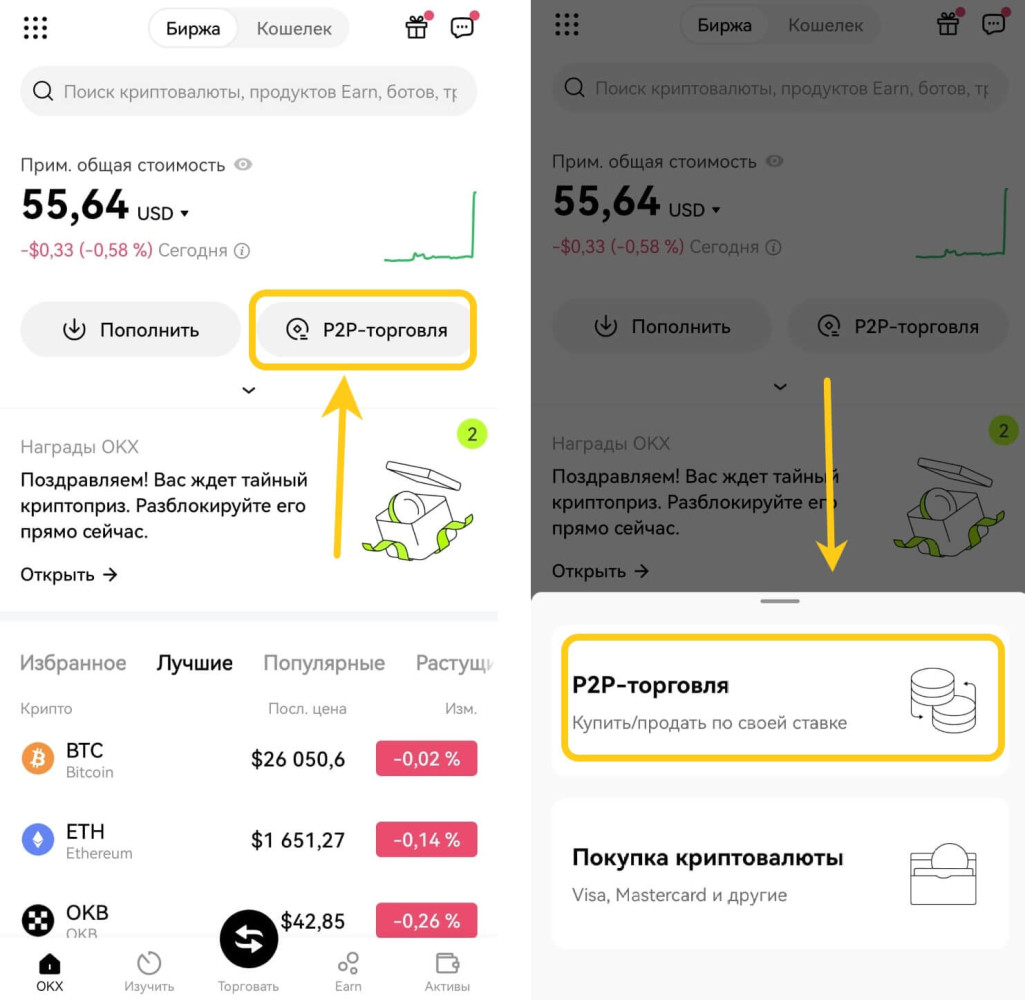Tap the central swap trade button
The width and height of the screenshot is (1025, 1000).
pyautogui.click(x=249, y=939)
